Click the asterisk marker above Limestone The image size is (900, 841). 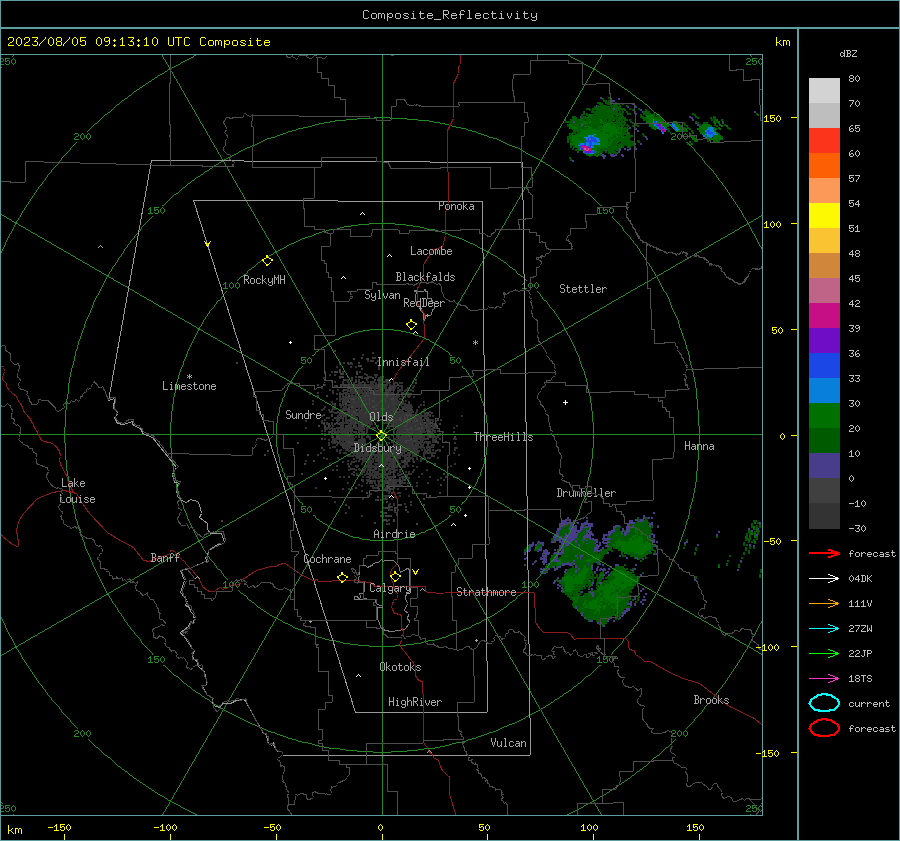(x=189, y=377)
